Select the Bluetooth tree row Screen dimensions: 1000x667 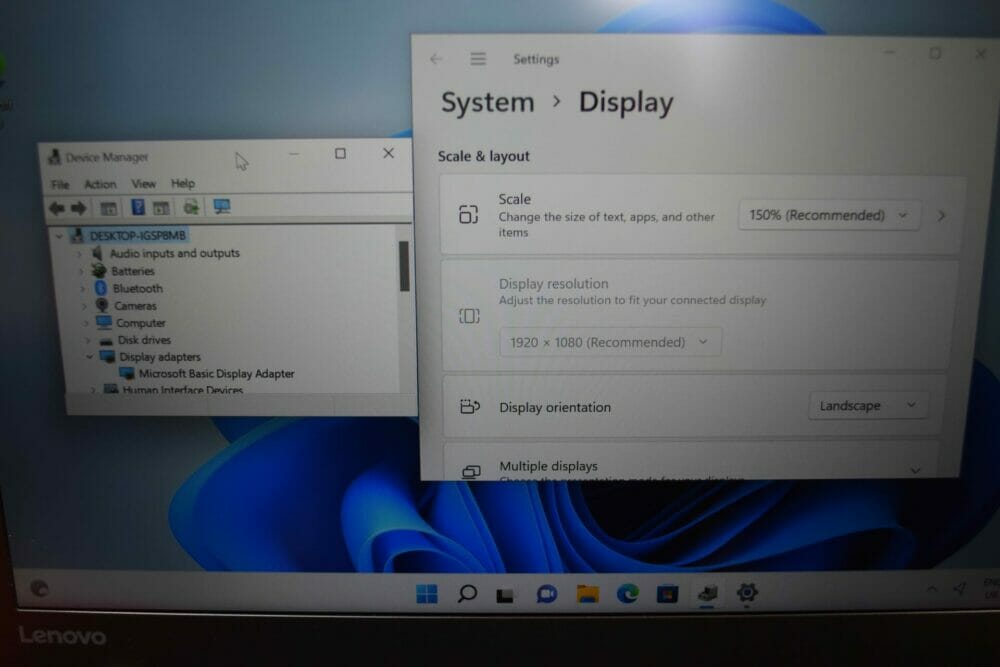tap(138, 288)
